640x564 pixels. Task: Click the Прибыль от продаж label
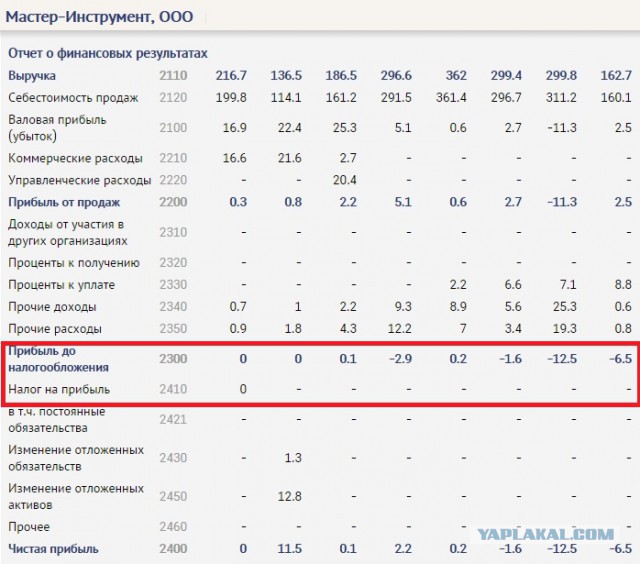point(64,202)
